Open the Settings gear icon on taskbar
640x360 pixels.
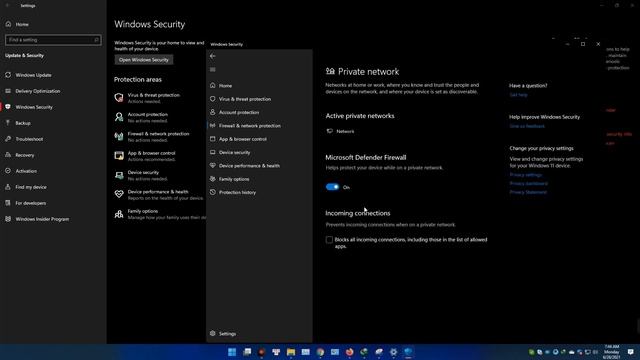click(393, 352)
